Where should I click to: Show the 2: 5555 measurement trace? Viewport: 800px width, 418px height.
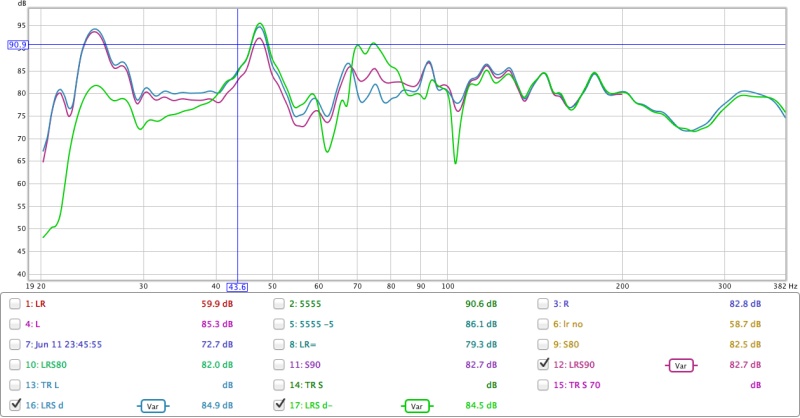coord(280,304)
